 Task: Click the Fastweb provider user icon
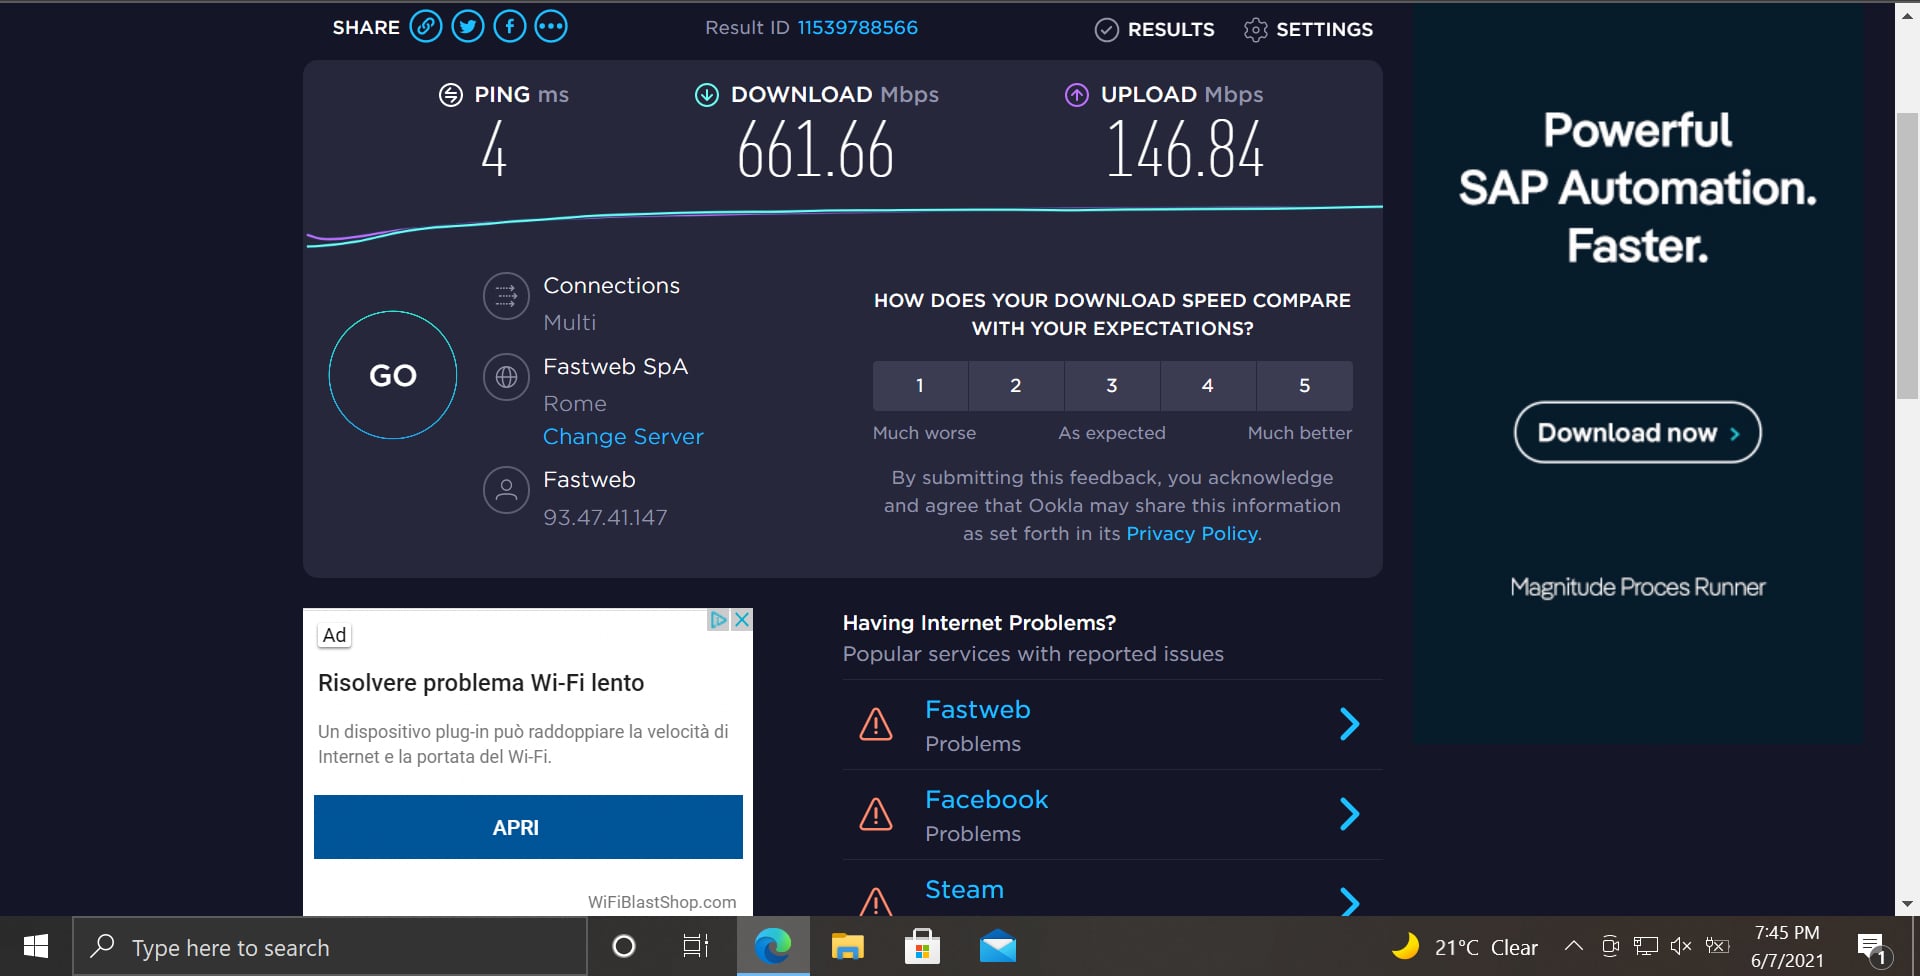pos(506,490)
